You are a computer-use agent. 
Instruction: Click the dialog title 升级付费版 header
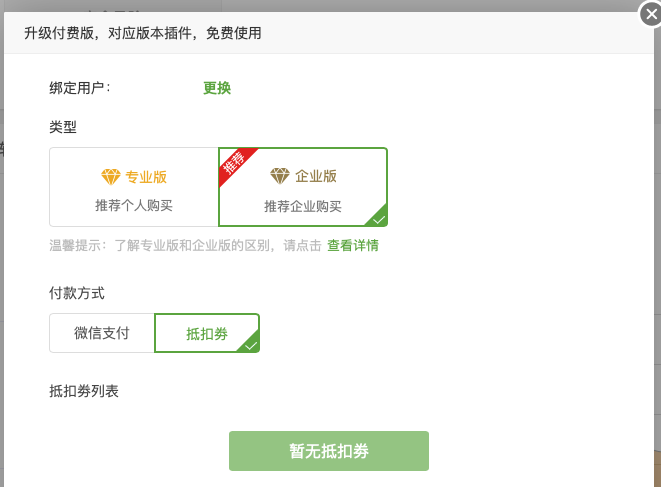click(142, 33)
